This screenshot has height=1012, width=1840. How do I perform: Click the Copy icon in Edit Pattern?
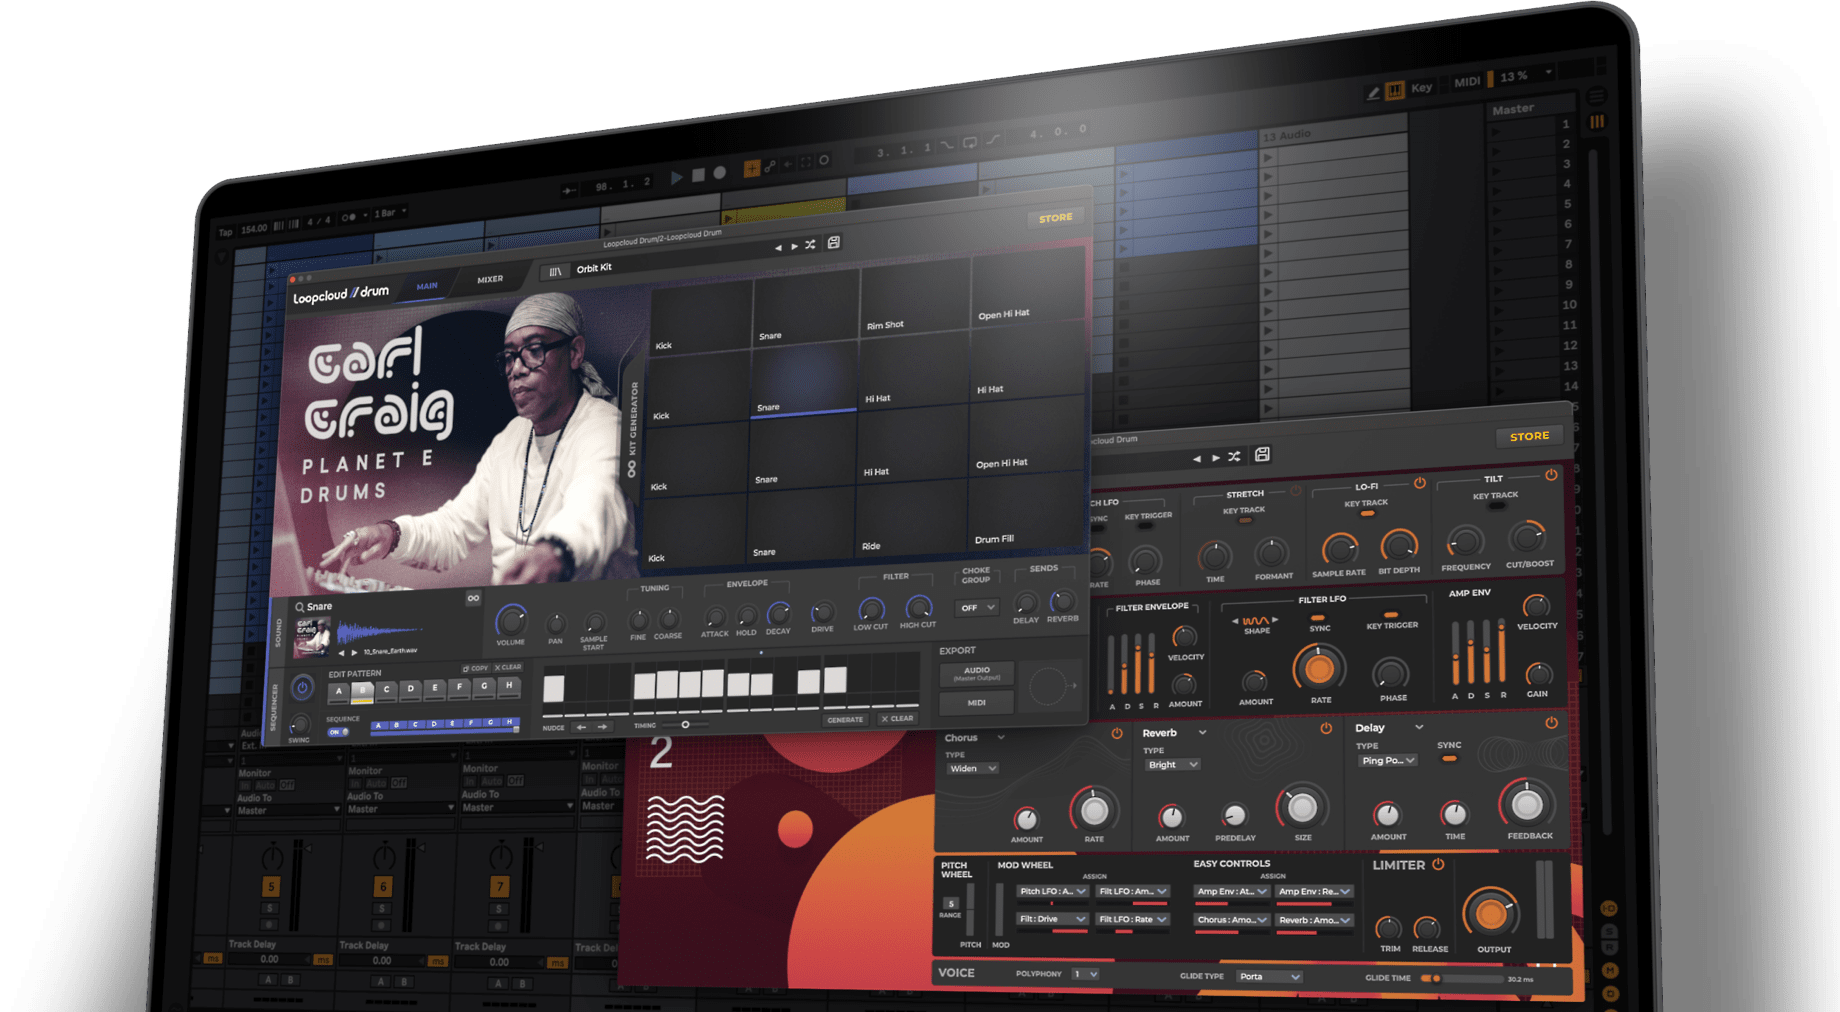coord(466,668)
